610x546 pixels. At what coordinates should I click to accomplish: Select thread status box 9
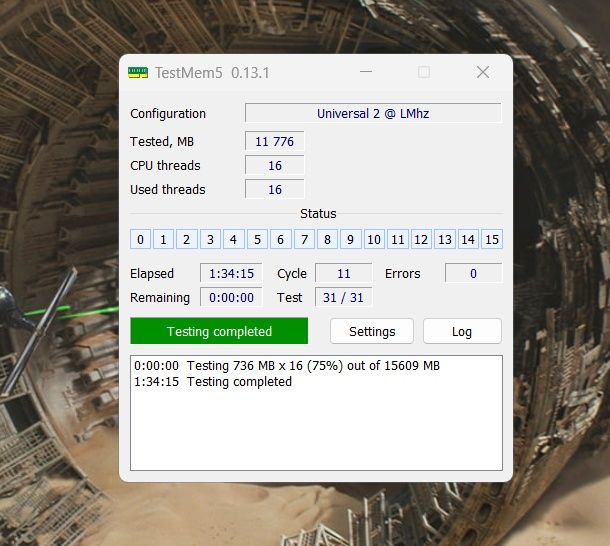351,239
